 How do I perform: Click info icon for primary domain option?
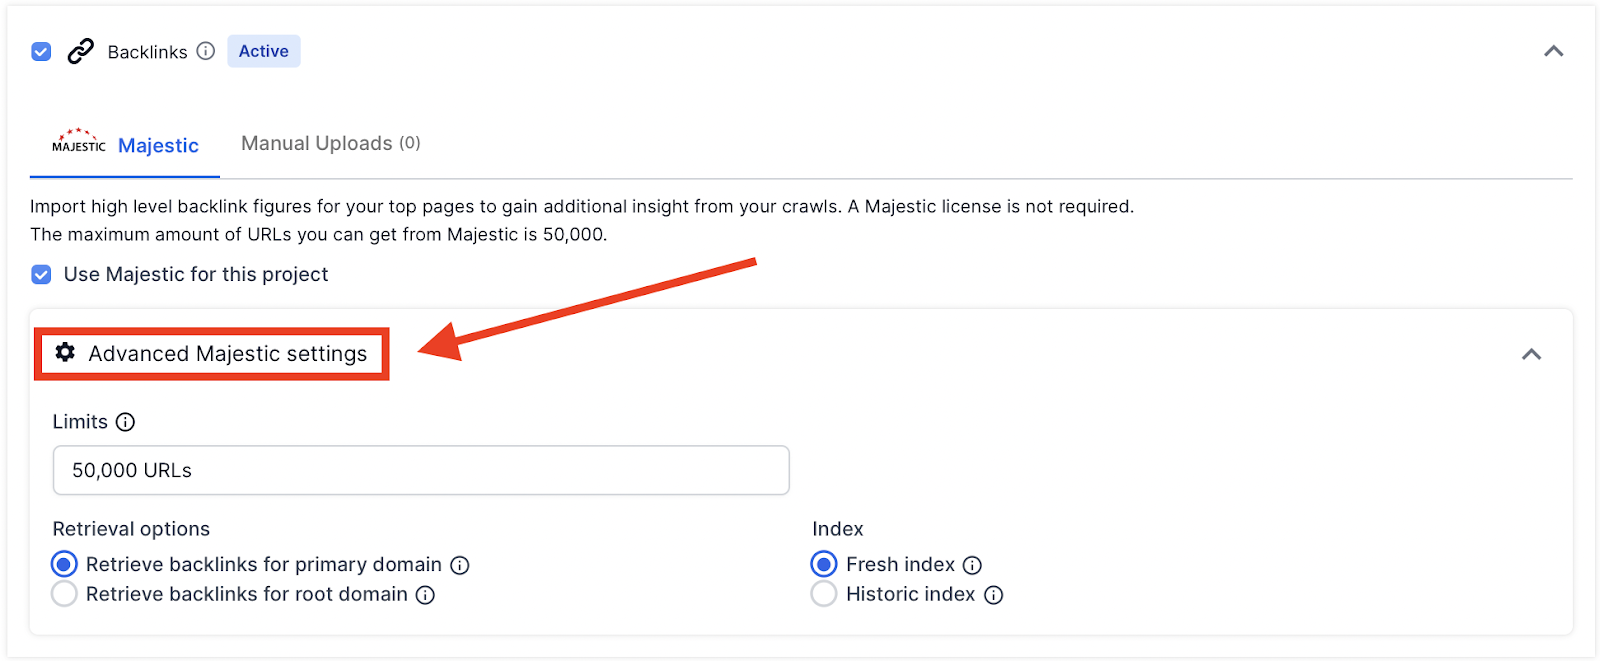click(460, 565)
